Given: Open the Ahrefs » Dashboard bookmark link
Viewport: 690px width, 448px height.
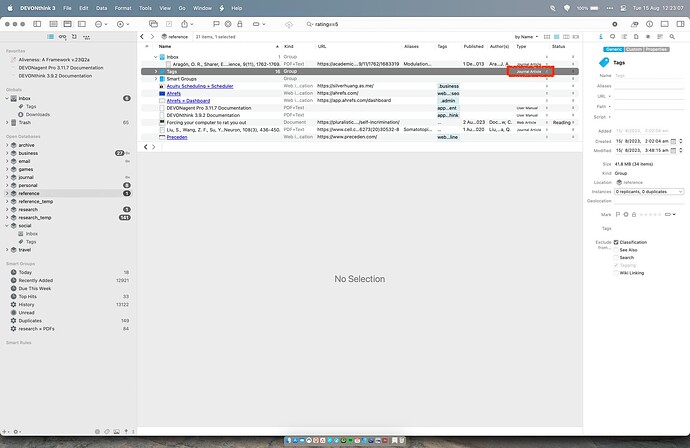Looking at the screenshot, I should [188, 101].
